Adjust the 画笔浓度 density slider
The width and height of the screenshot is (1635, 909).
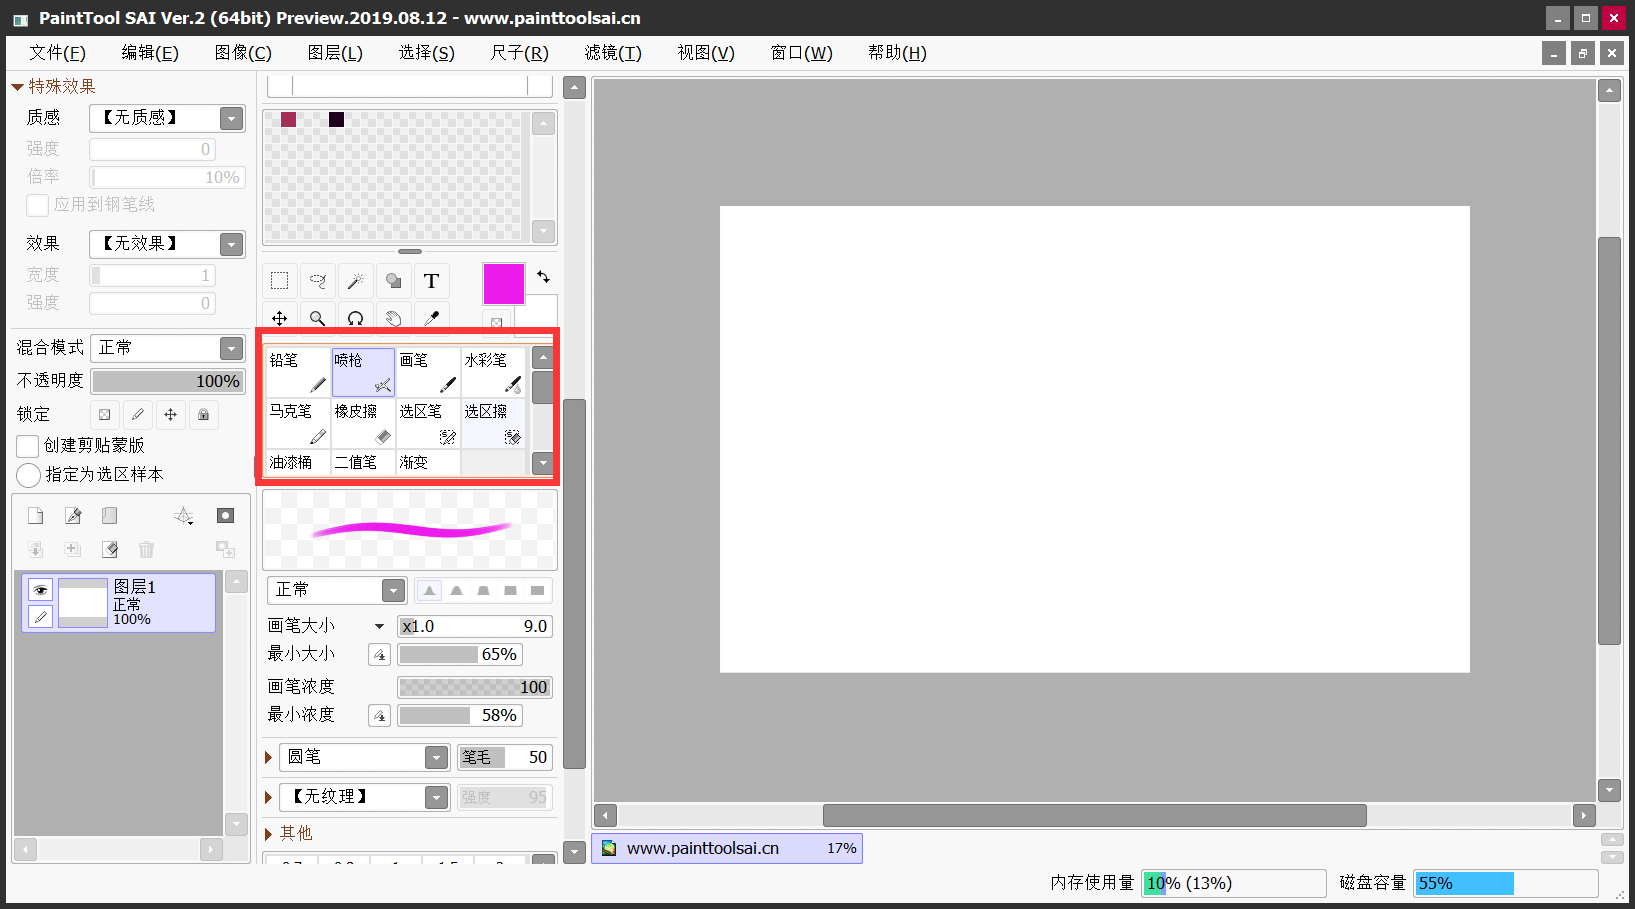tap(475, 688)
